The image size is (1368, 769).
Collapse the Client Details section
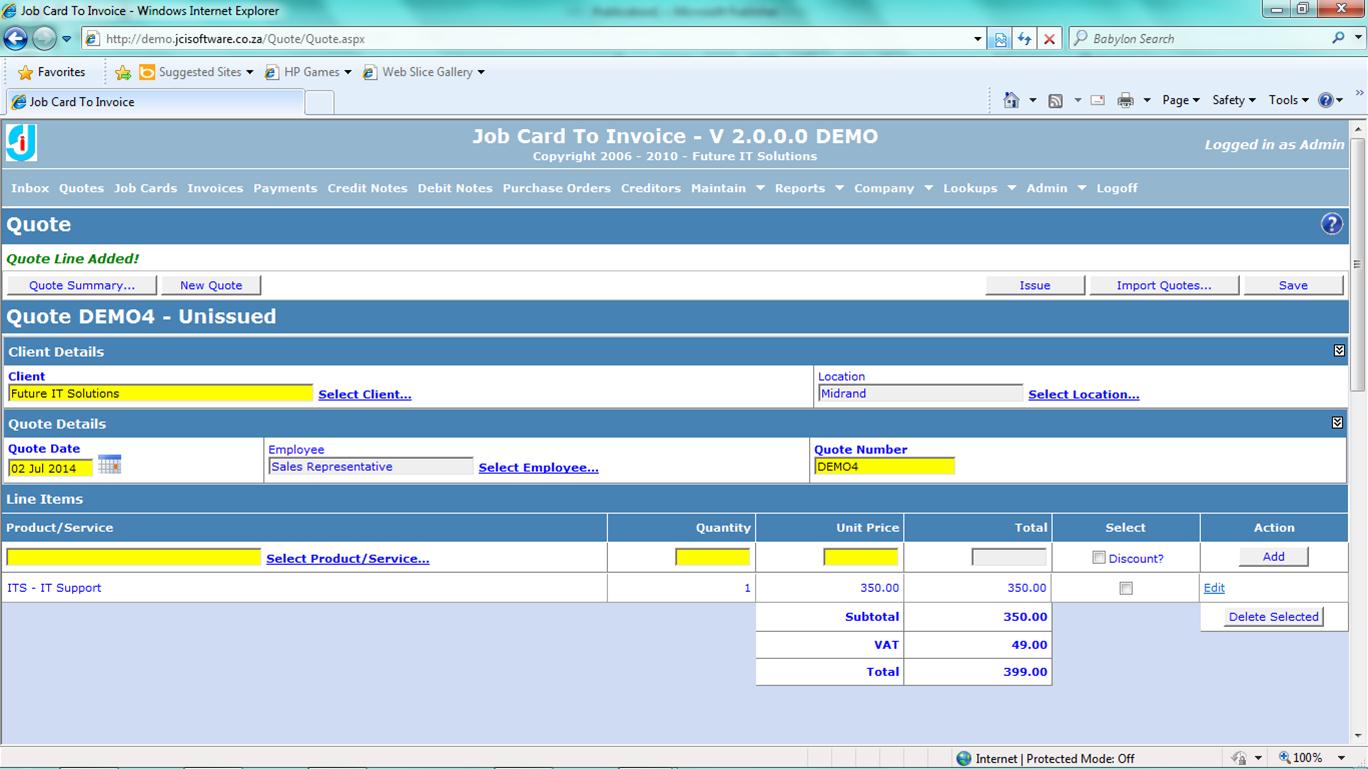(1339, 351)
